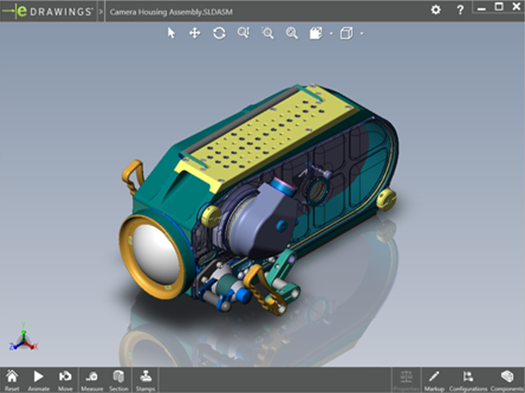Expand the view orientation dropdown arrow

[x=331, y=33]
